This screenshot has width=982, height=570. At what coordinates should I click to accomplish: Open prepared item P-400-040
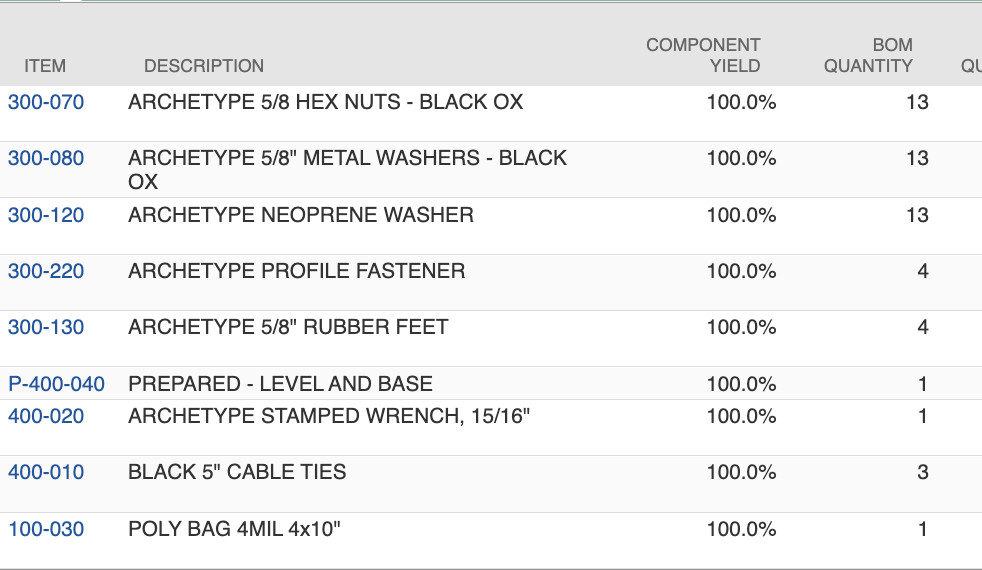point(56,384)
